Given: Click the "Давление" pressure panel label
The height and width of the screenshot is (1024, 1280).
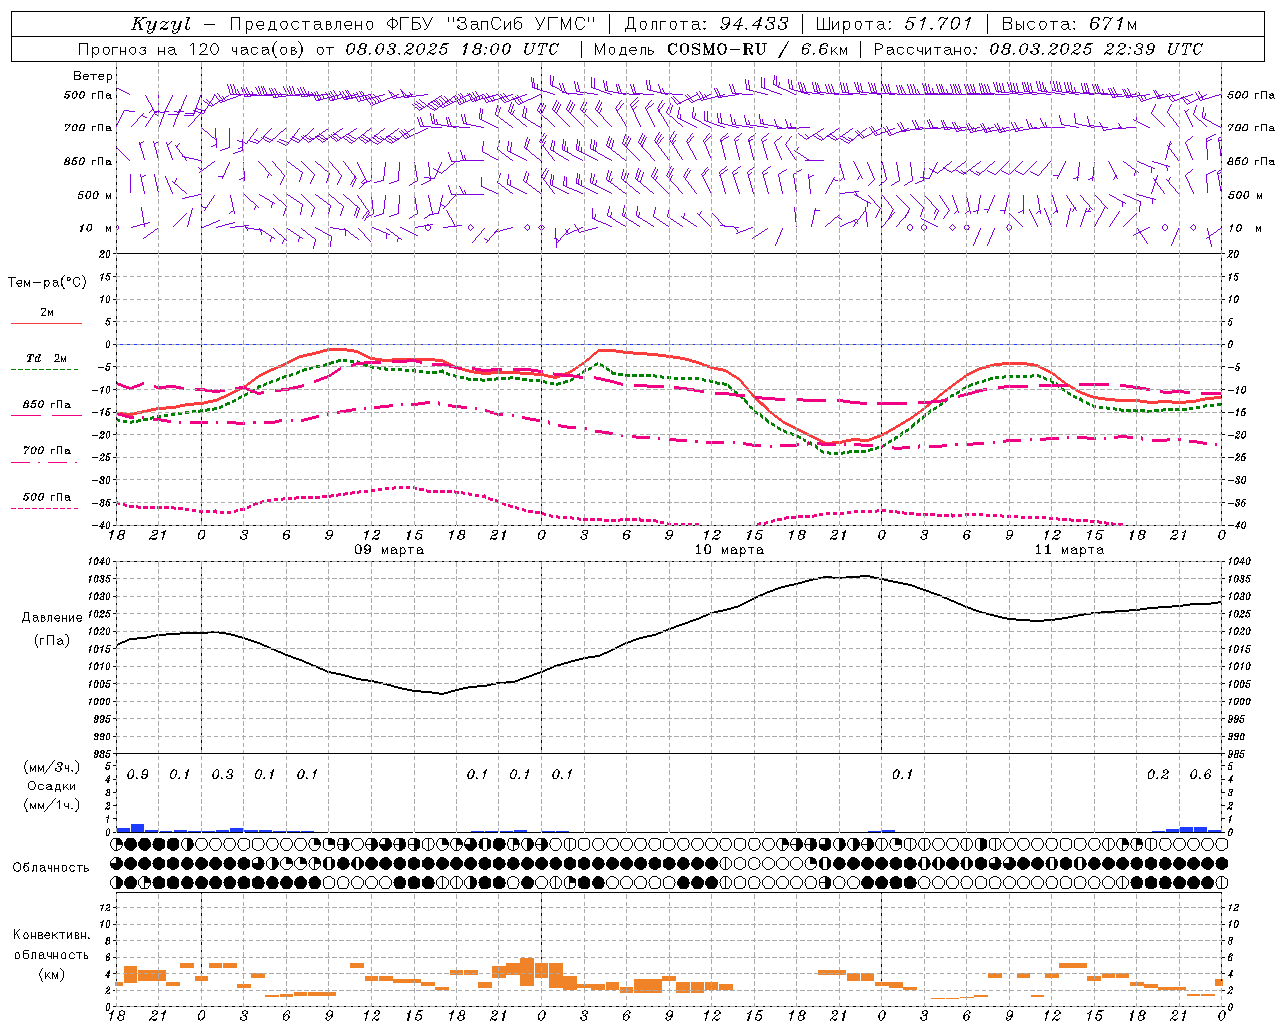Looking at the screenshot, I should click(52, 618).
